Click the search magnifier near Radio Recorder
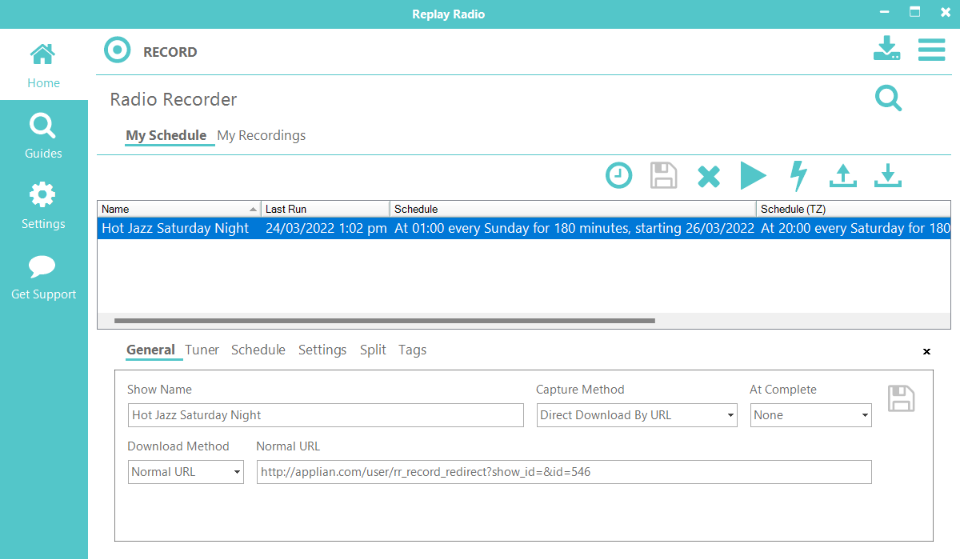960x559 pixels. point(888,98)
